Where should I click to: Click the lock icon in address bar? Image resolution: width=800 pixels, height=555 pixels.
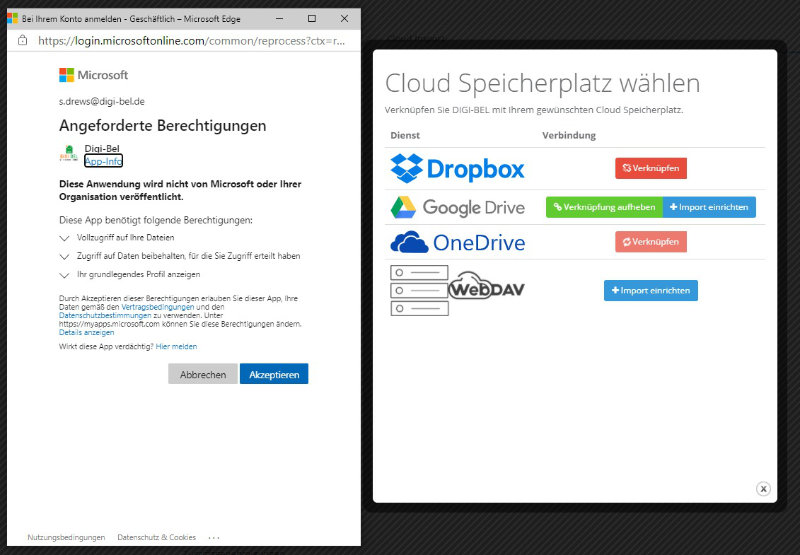[23, 41]
